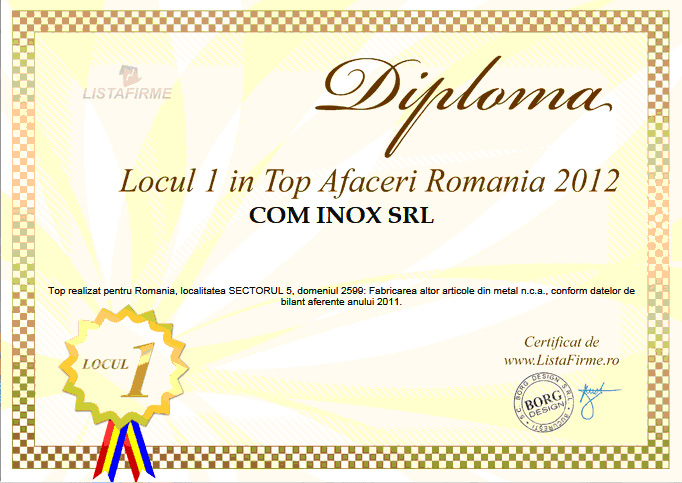This screenshot has width=682, height=483.
Task: Click the company name 'COM INOX SRL'
Action: (x=341, y=215)
